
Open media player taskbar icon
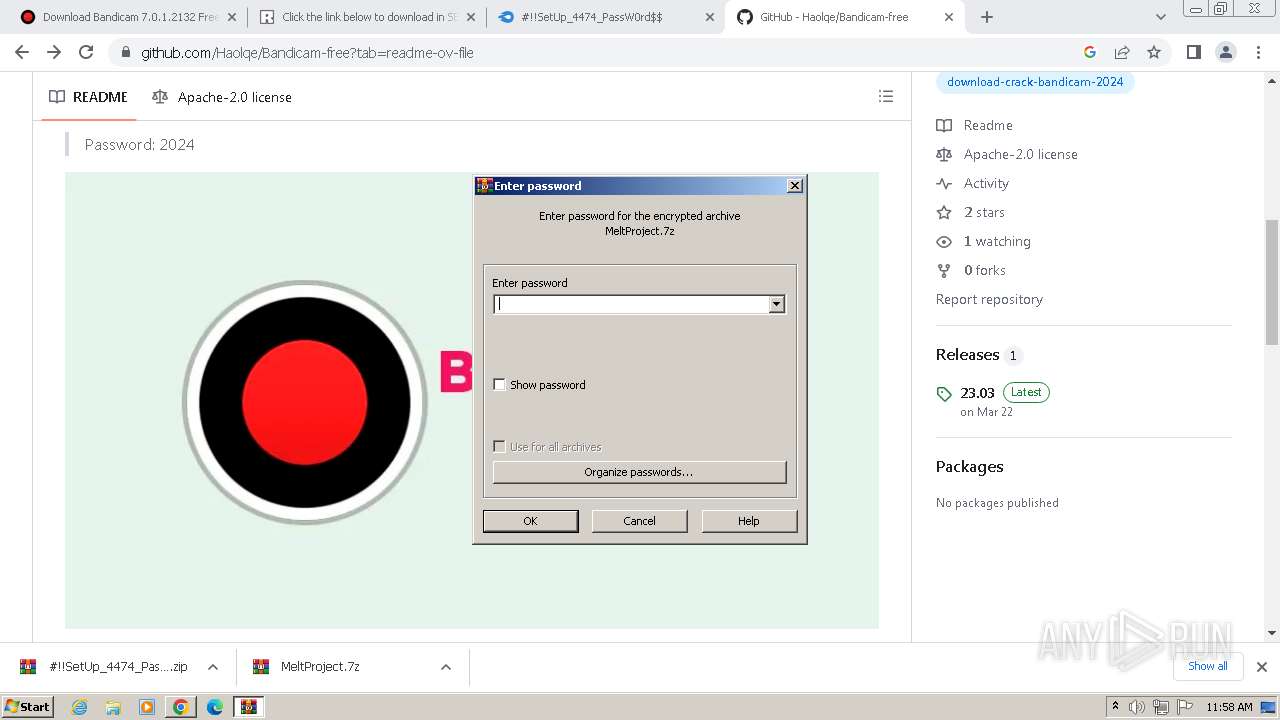pos(147,707)
